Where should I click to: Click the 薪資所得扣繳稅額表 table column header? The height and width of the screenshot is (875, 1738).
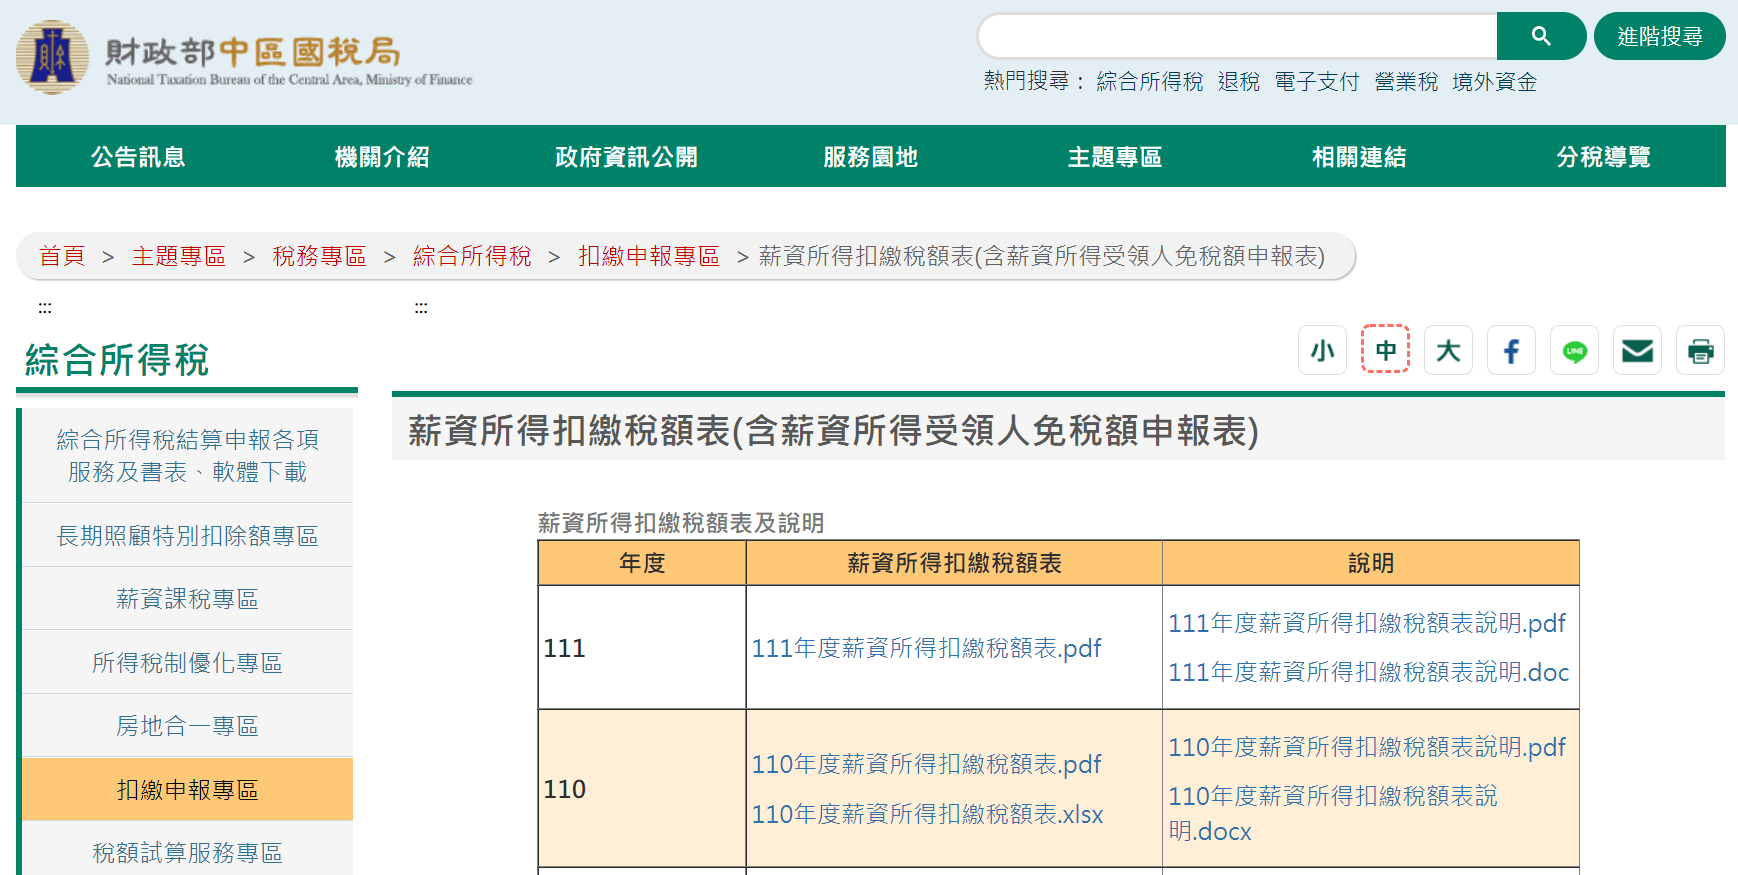point(954,563)
